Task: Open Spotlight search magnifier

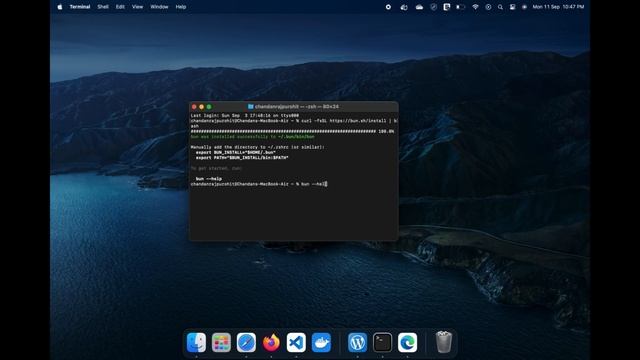Action: pyautogui.click(x=500, y=7)
